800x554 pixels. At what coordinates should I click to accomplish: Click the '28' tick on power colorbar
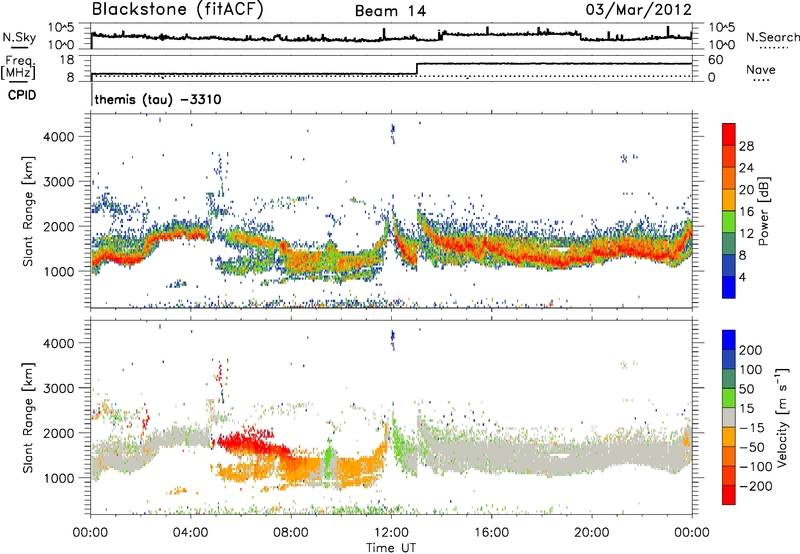pos(746,146)
